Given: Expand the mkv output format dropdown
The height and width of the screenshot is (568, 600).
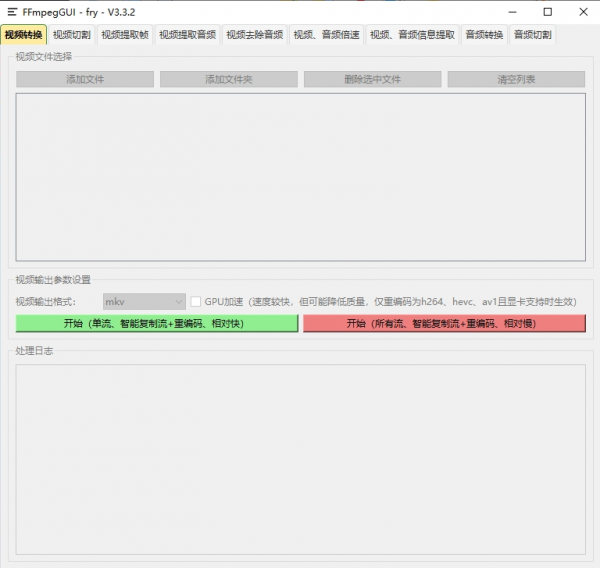Looking at the screenshot, I should coord(144,302).
